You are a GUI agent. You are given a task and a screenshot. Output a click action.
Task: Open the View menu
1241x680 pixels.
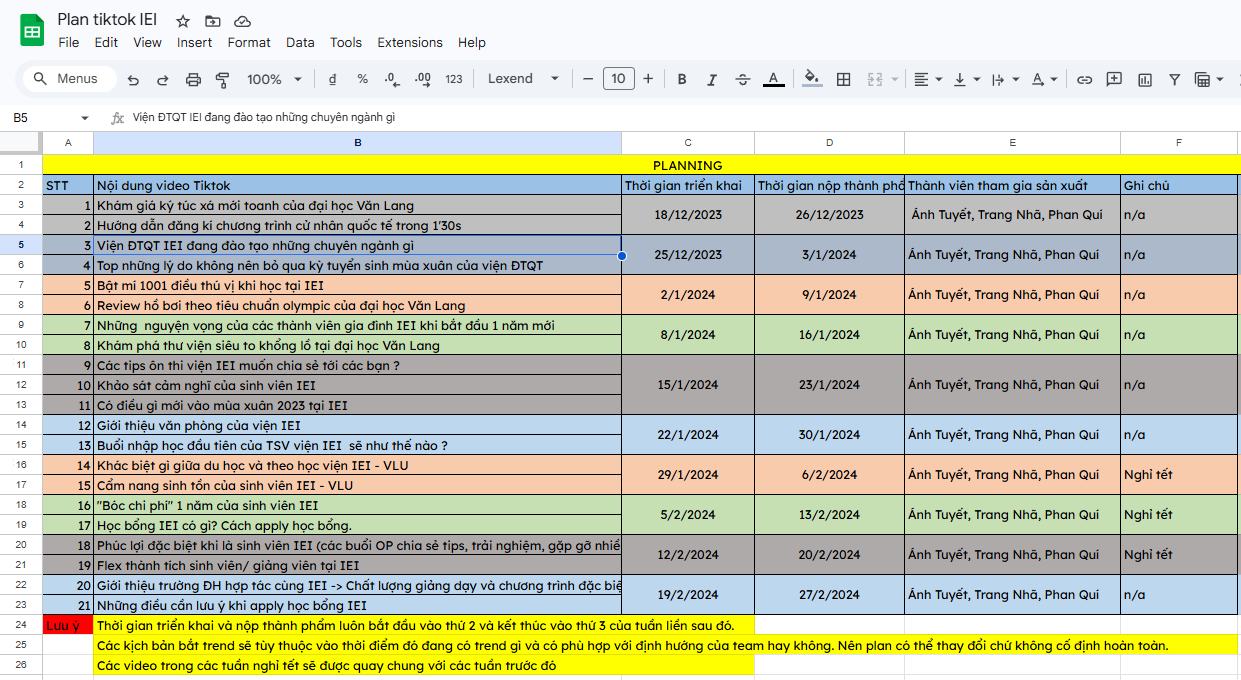click(x=147, y=43)
